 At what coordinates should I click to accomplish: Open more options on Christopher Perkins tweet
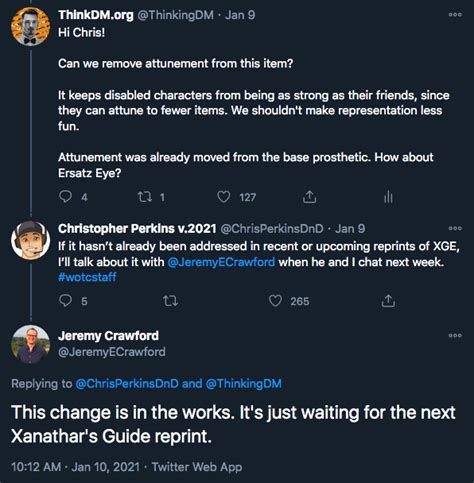(455, 228)
